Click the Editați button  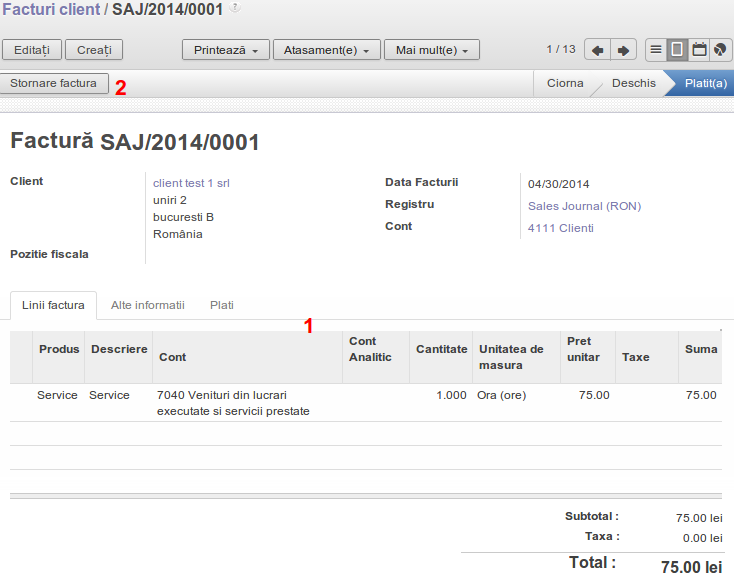pos(32,50)
